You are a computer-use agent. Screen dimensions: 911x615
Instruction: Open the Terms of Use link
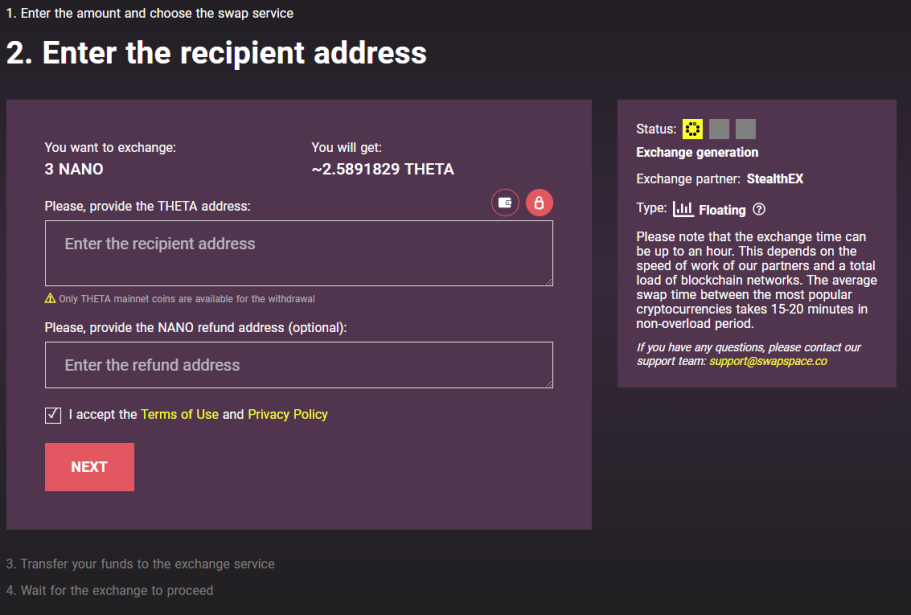[x=180, y=414]
